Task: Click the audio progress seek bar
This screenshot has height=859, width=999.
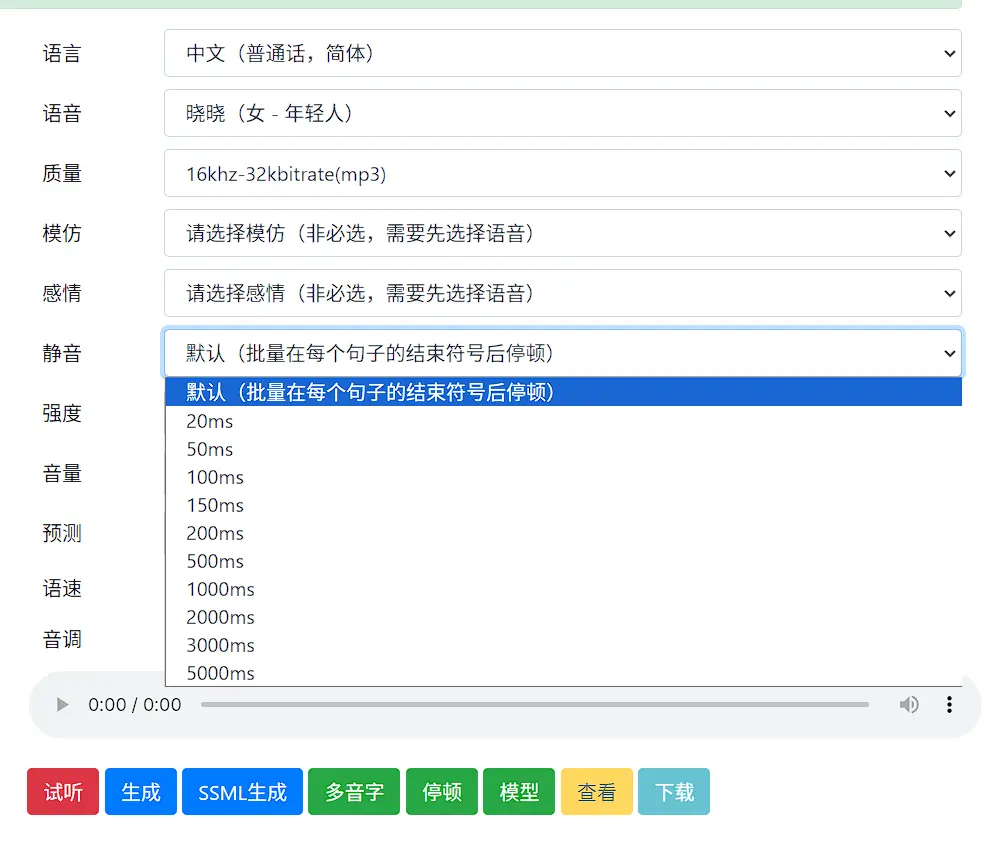Action: click(x=534, y=705)
